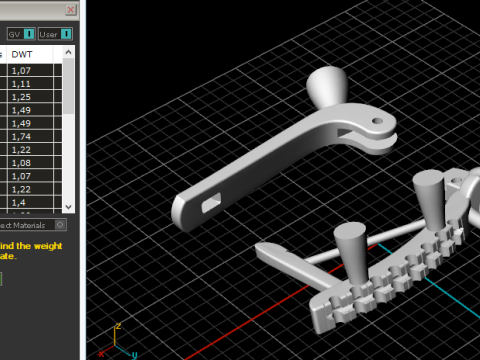Select the DWT cell showing 1,25

click(x=30, y=97)
